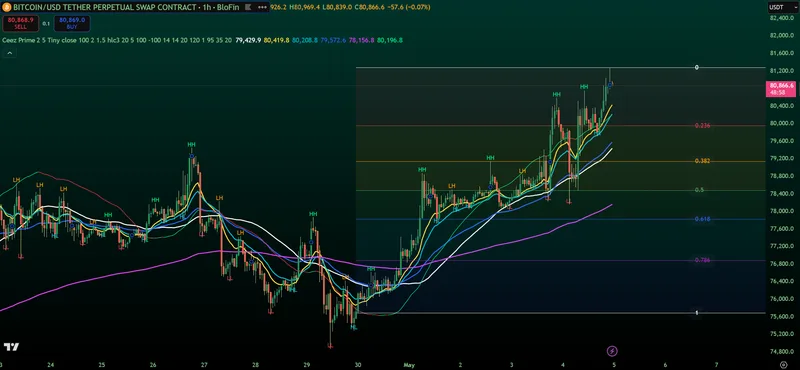Click the purple lightning bolt icon on time axis
This screenshot has height=370, width=800.
coord(613,351)
